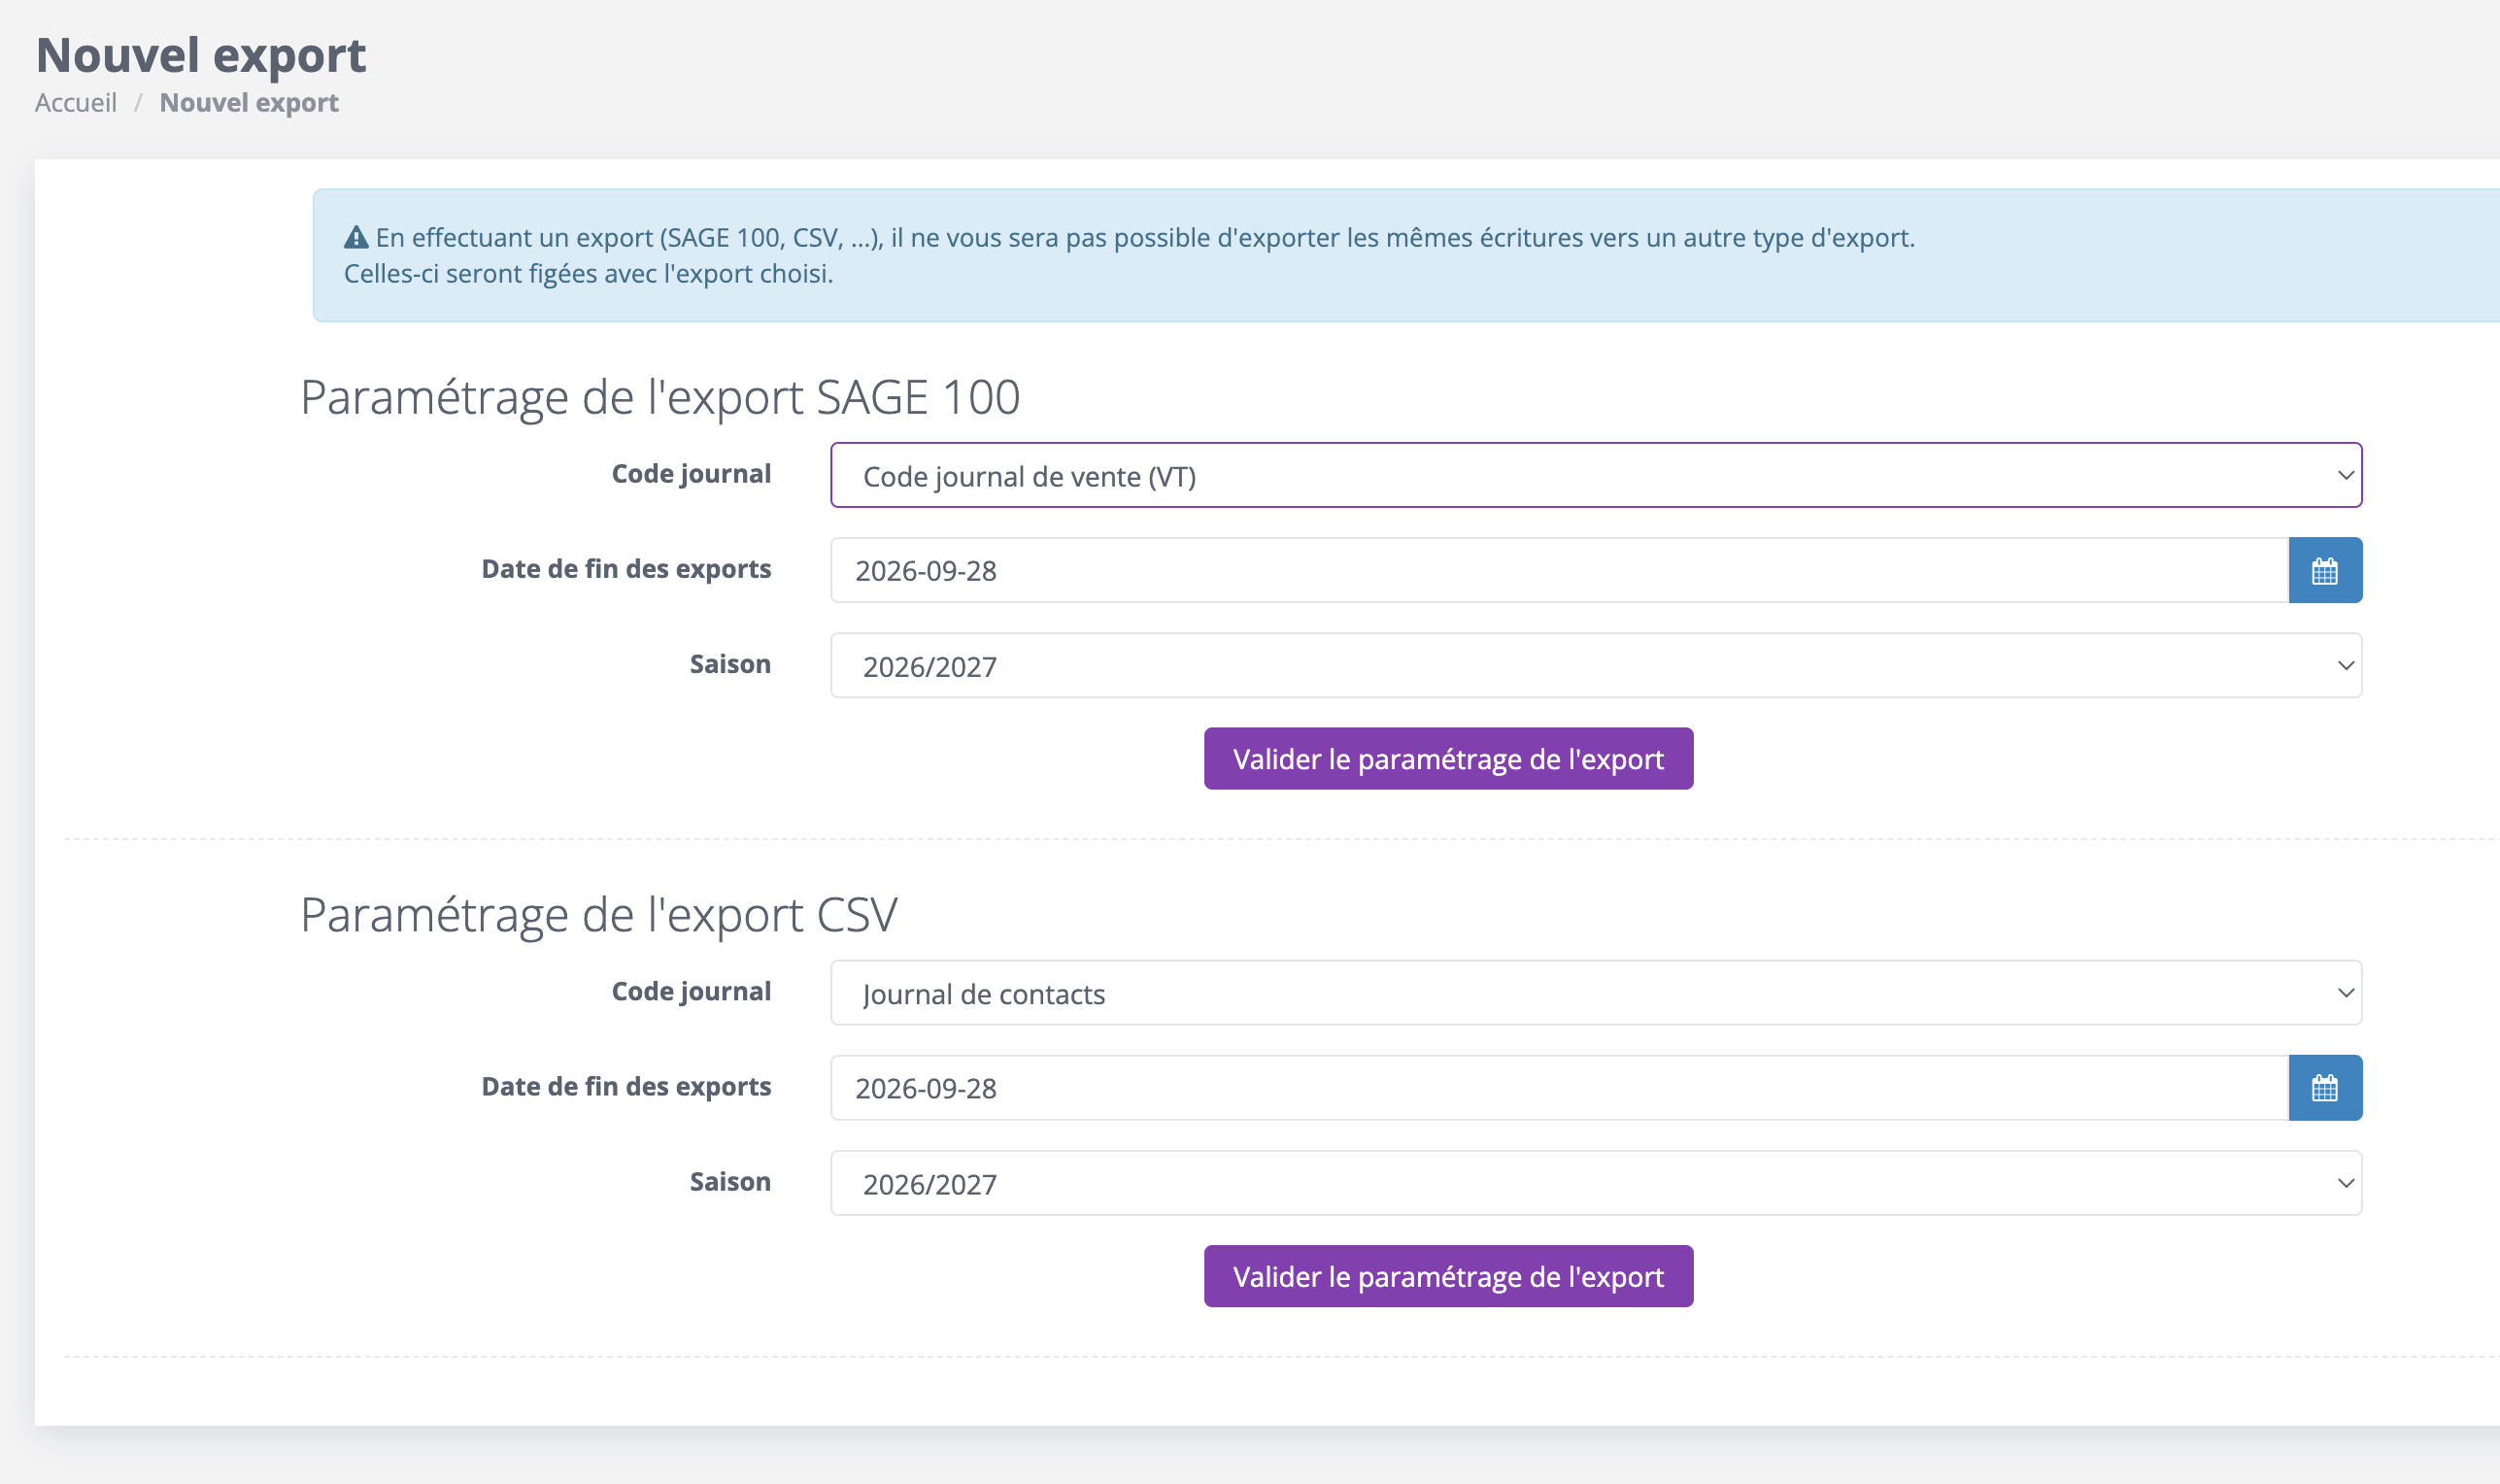Viewport: 2500px width, 1484px height.
Task: Focus the SAGE 100 end date field
Action: tap(1559, 570)
